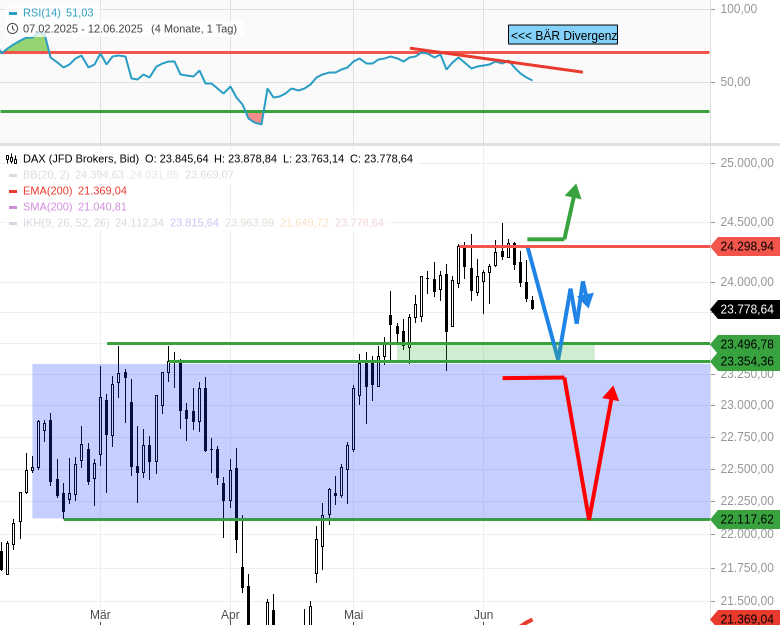
Task: Click the current price label 23.778,64
Action: (746, 309)
